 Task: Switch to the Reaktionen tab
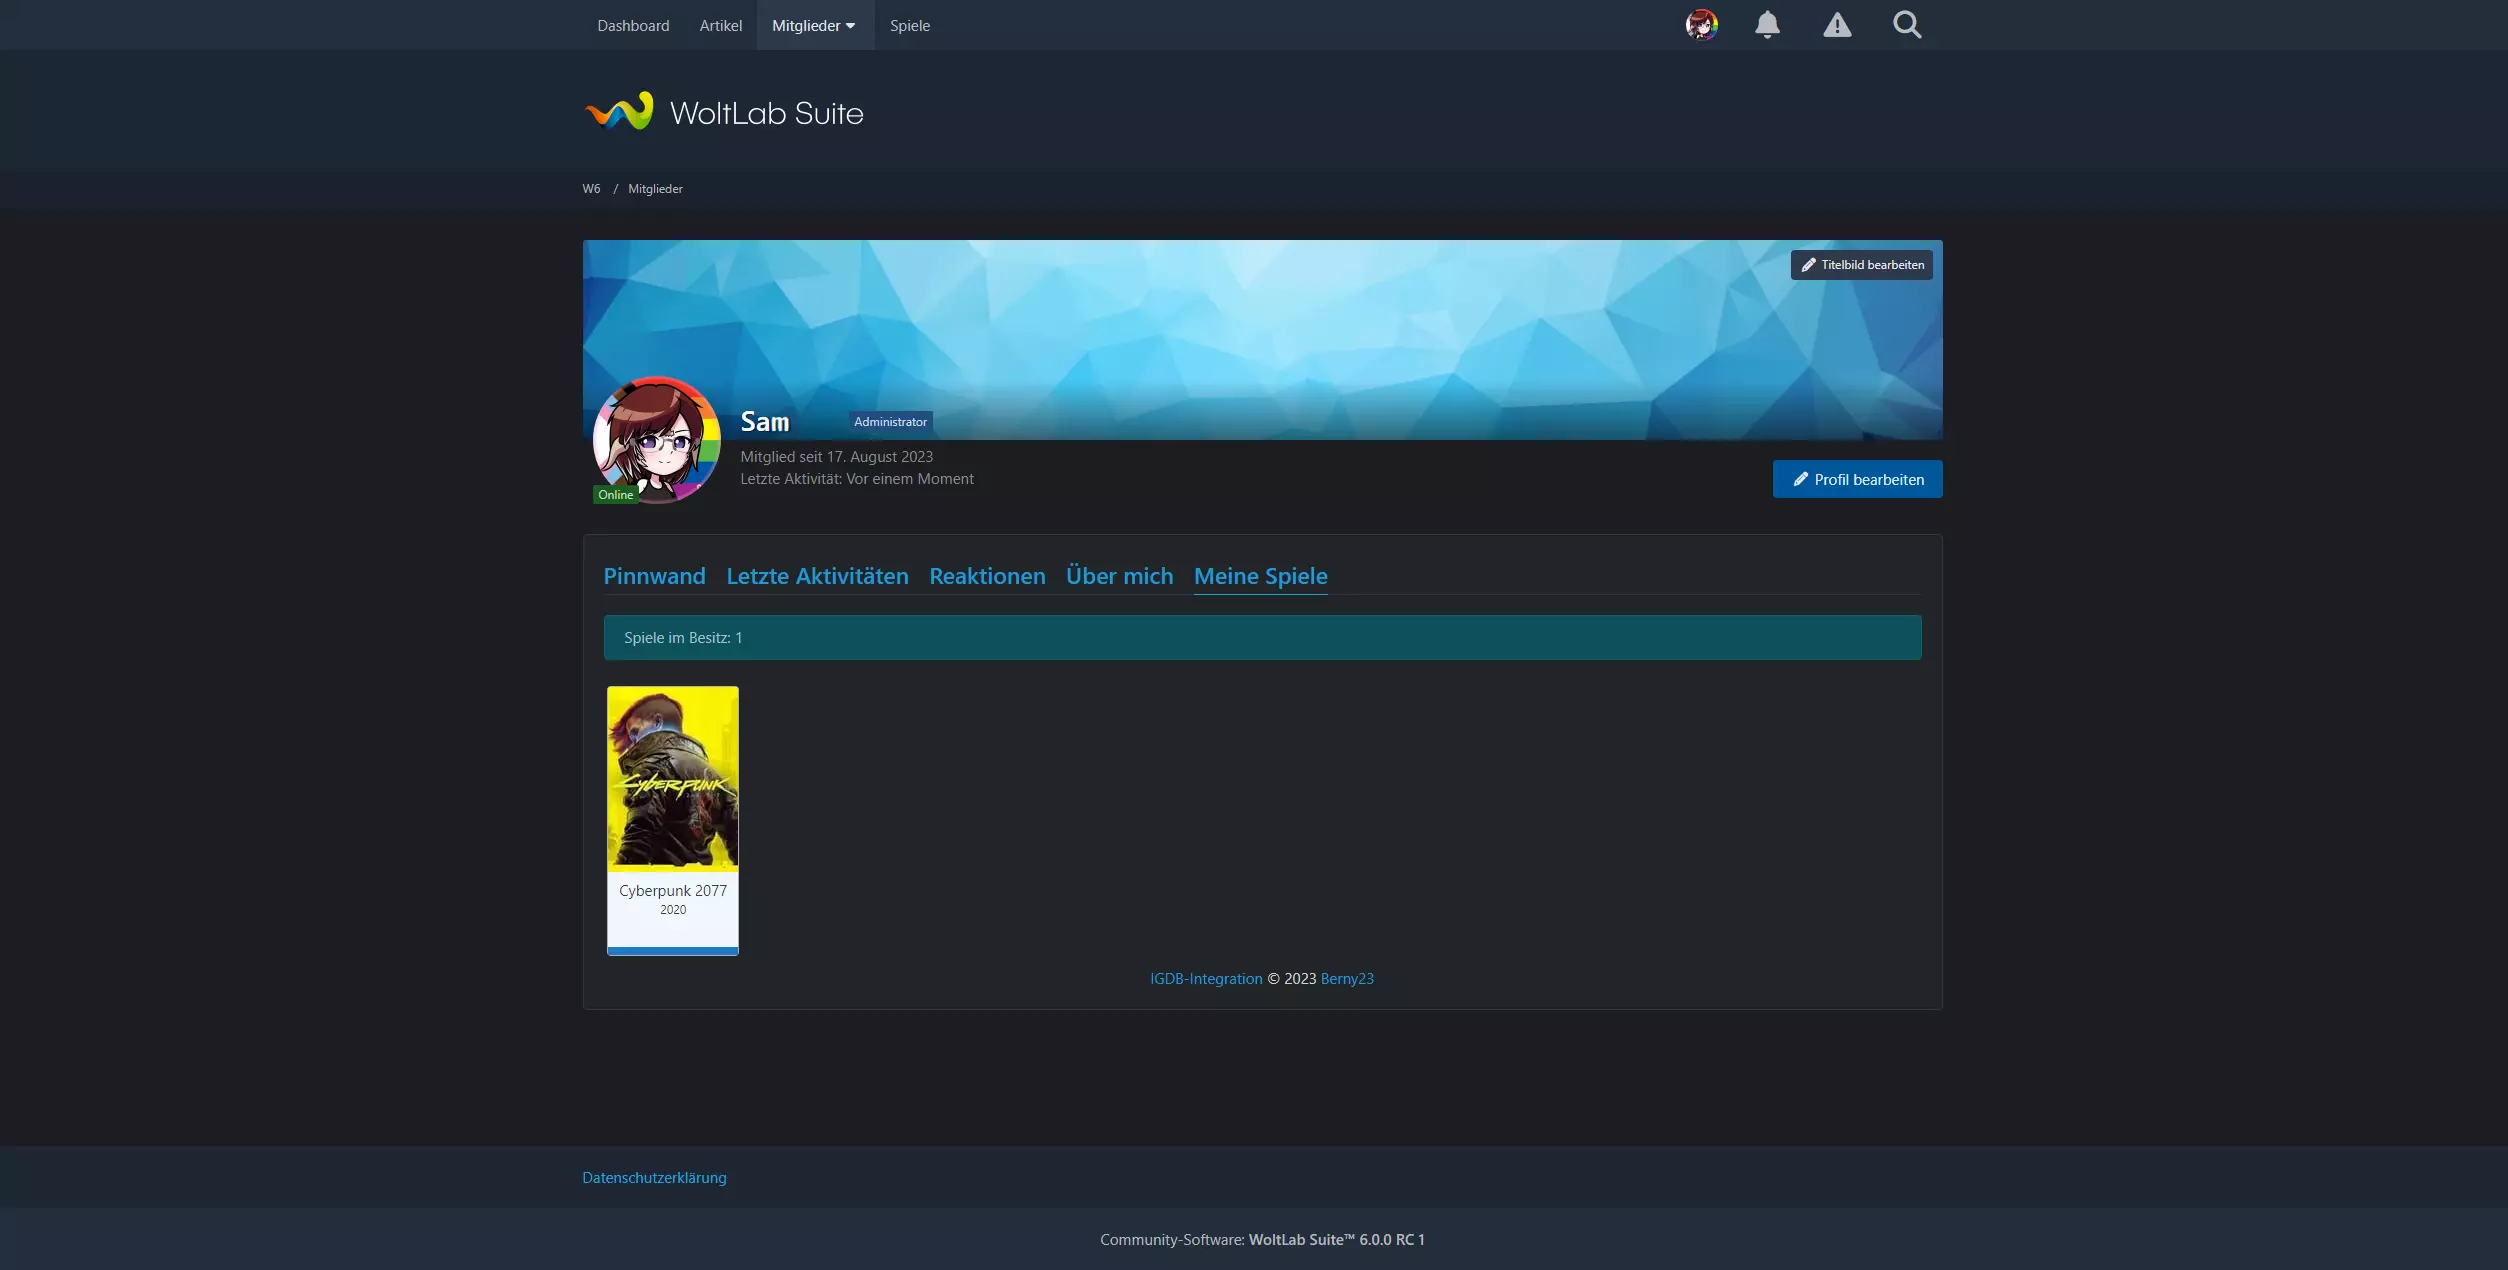pyautogui.click(x=987, y=576)
